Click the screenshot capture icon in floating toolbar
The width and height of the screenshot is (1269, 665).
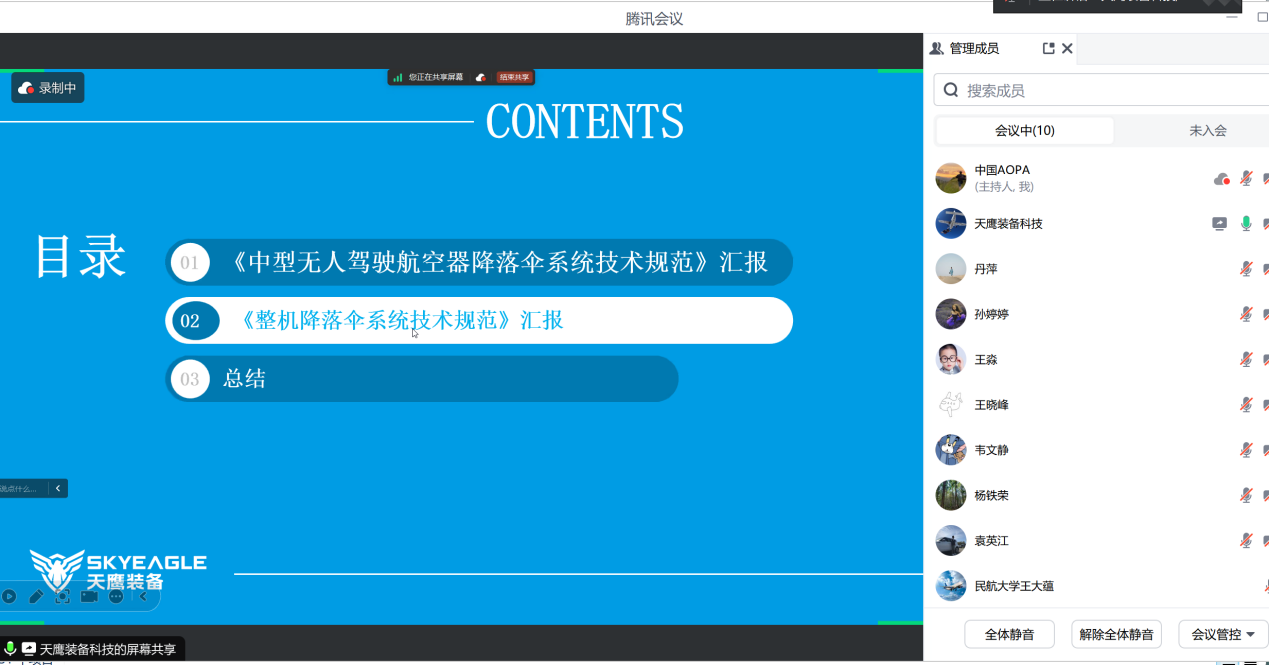(62, 597)
